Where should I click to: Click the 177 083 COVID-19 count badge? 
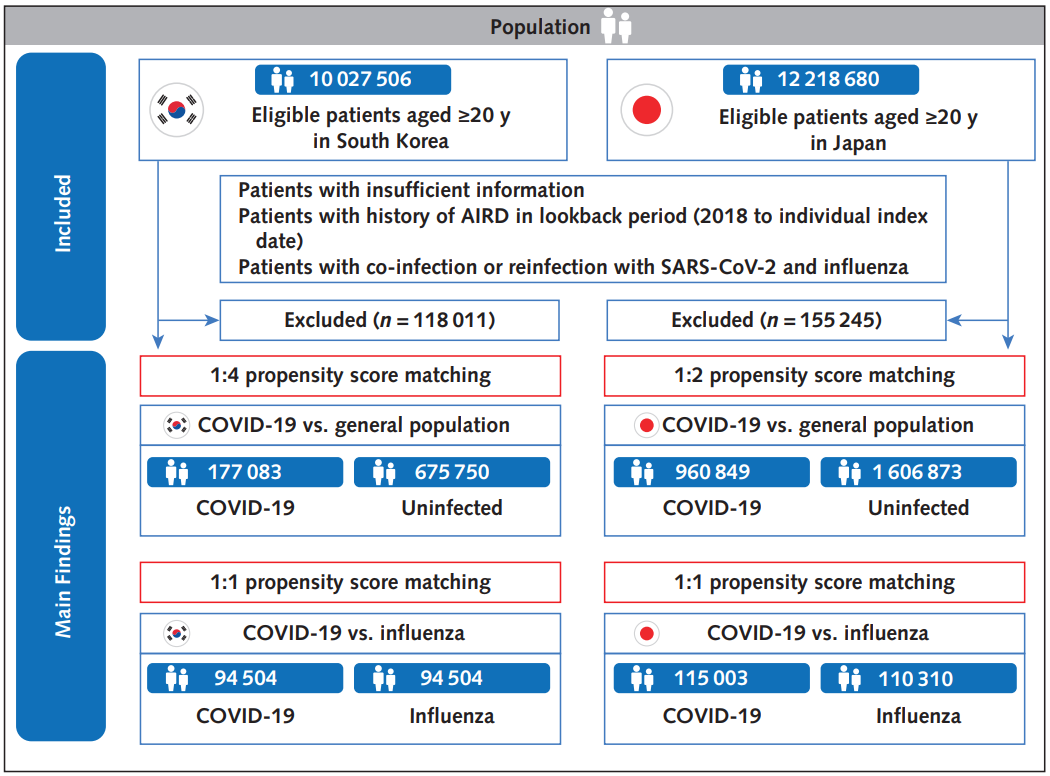click(244, 472)
